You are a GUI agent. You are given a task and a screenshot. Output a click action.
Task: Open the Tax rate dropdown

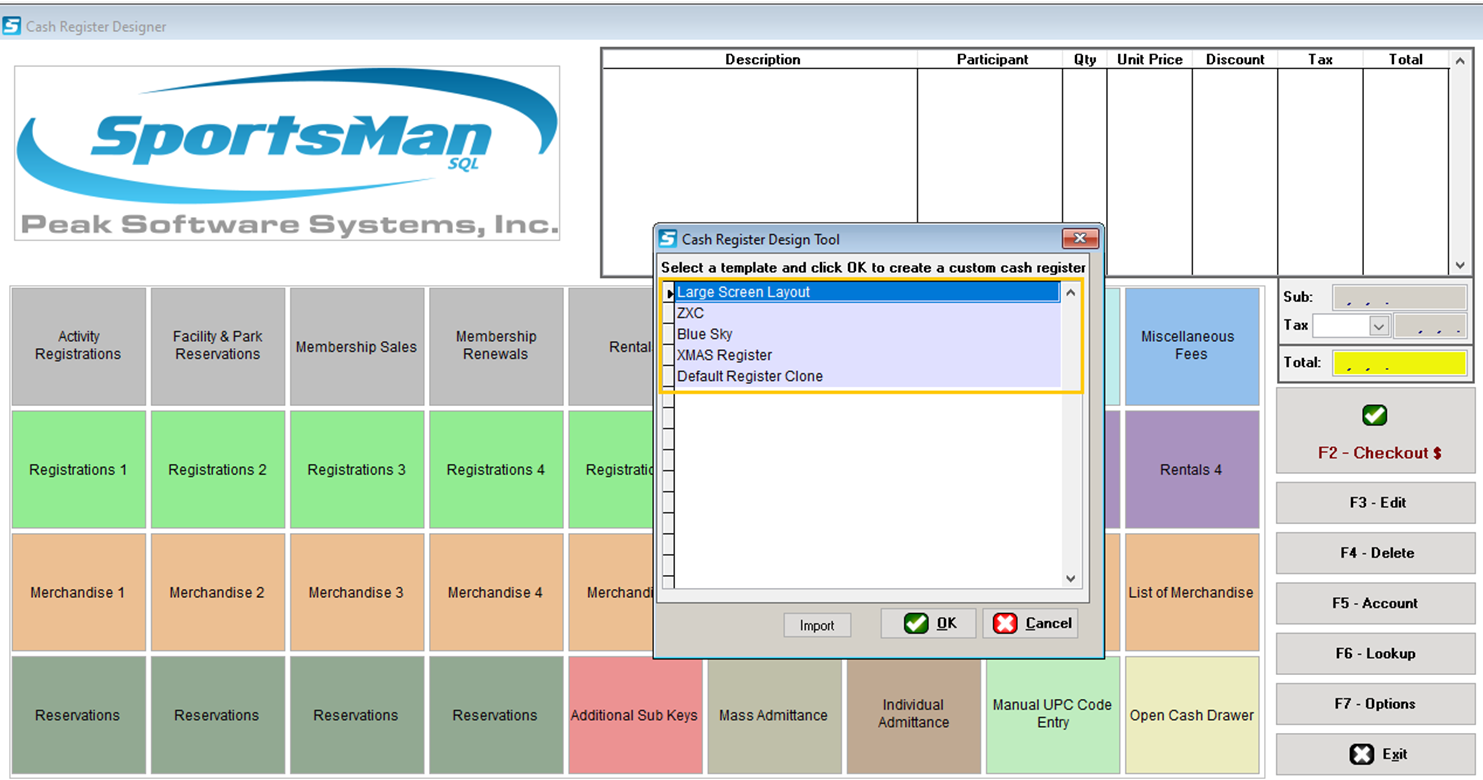pos(1379,326)
